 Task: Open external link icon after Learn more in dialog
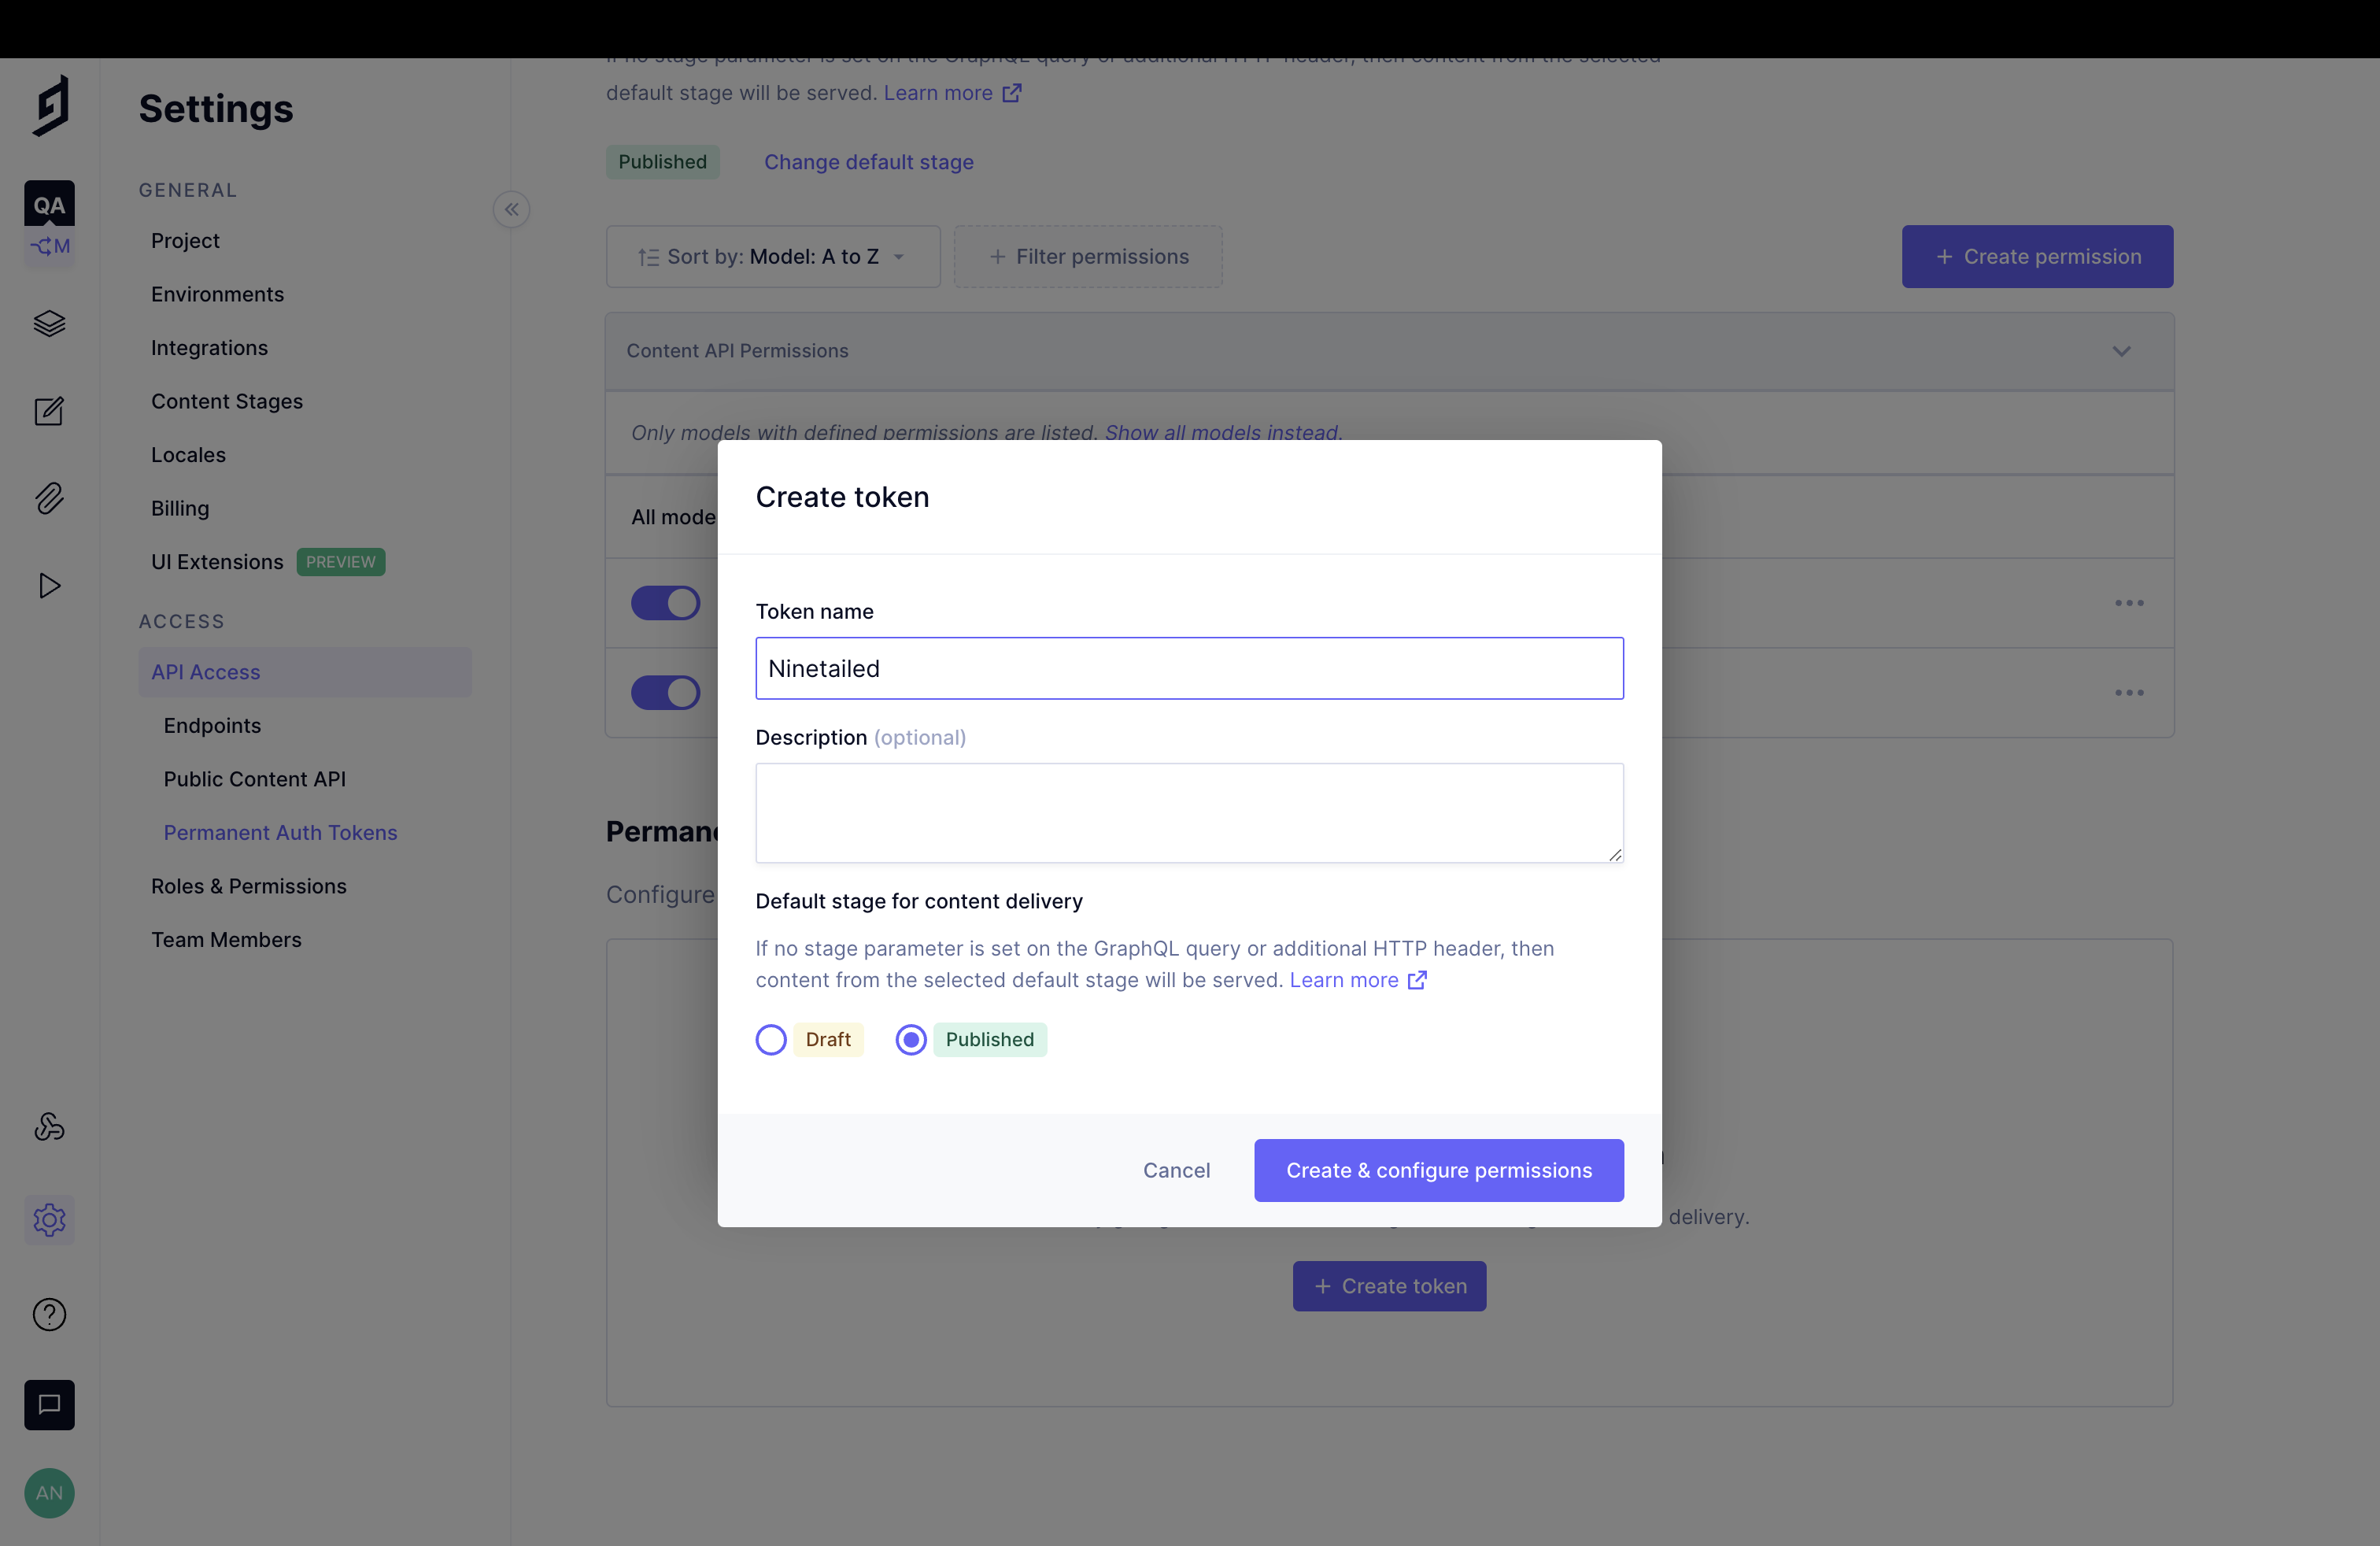(x=1417, y=980)
